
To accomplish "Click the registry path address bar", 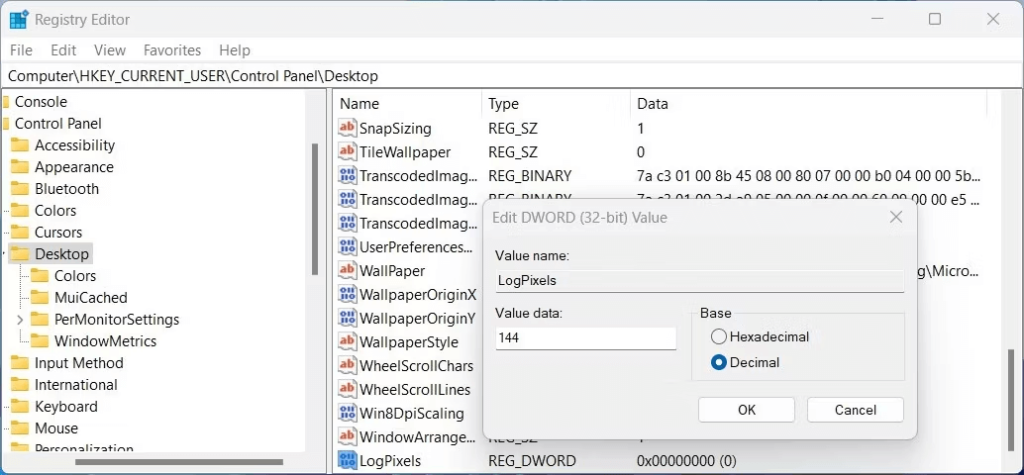I will (500, 76).
